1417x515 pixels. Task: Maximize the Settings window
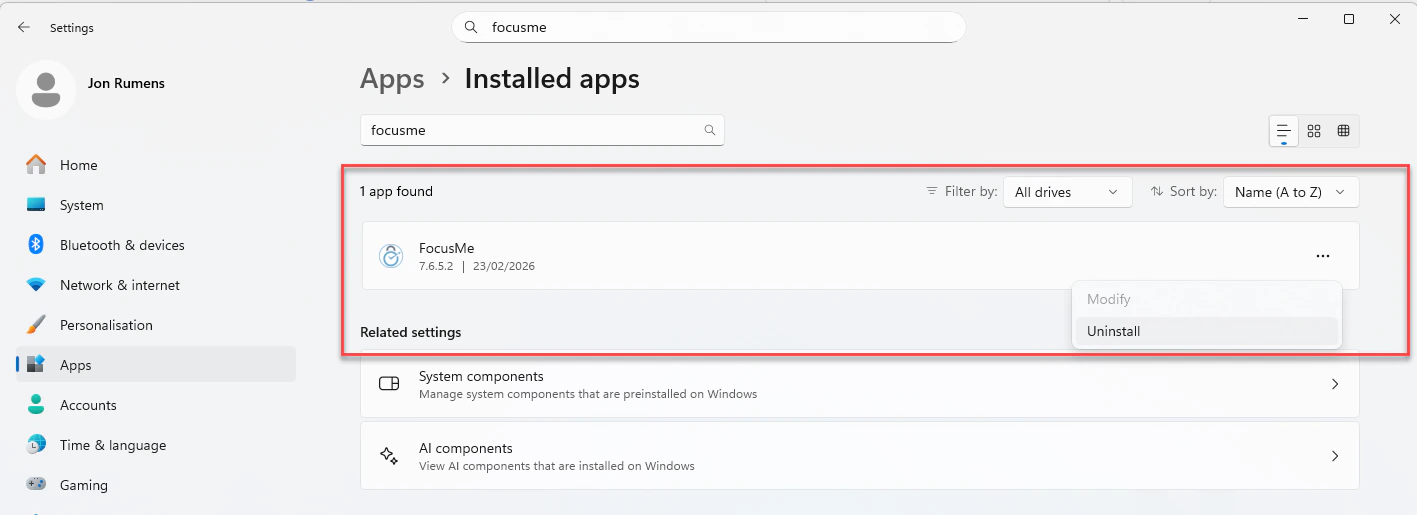click(1348, 19)
